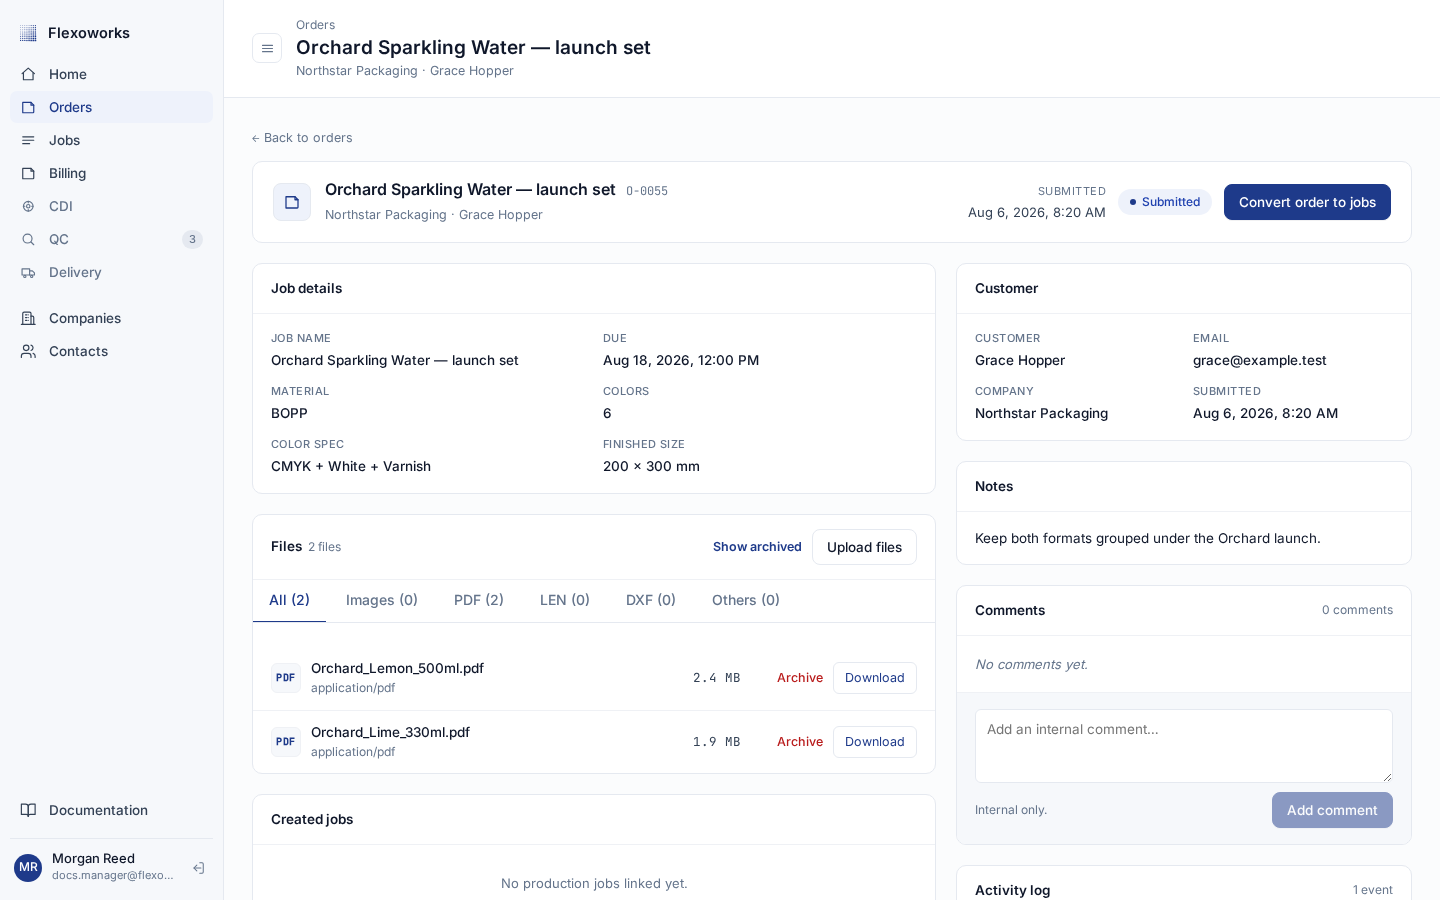Click Orchard_Lime_330ml.pdf file name
Image resolution: width=1440 pixels, height=900 pixels.
tap(390, 732)
